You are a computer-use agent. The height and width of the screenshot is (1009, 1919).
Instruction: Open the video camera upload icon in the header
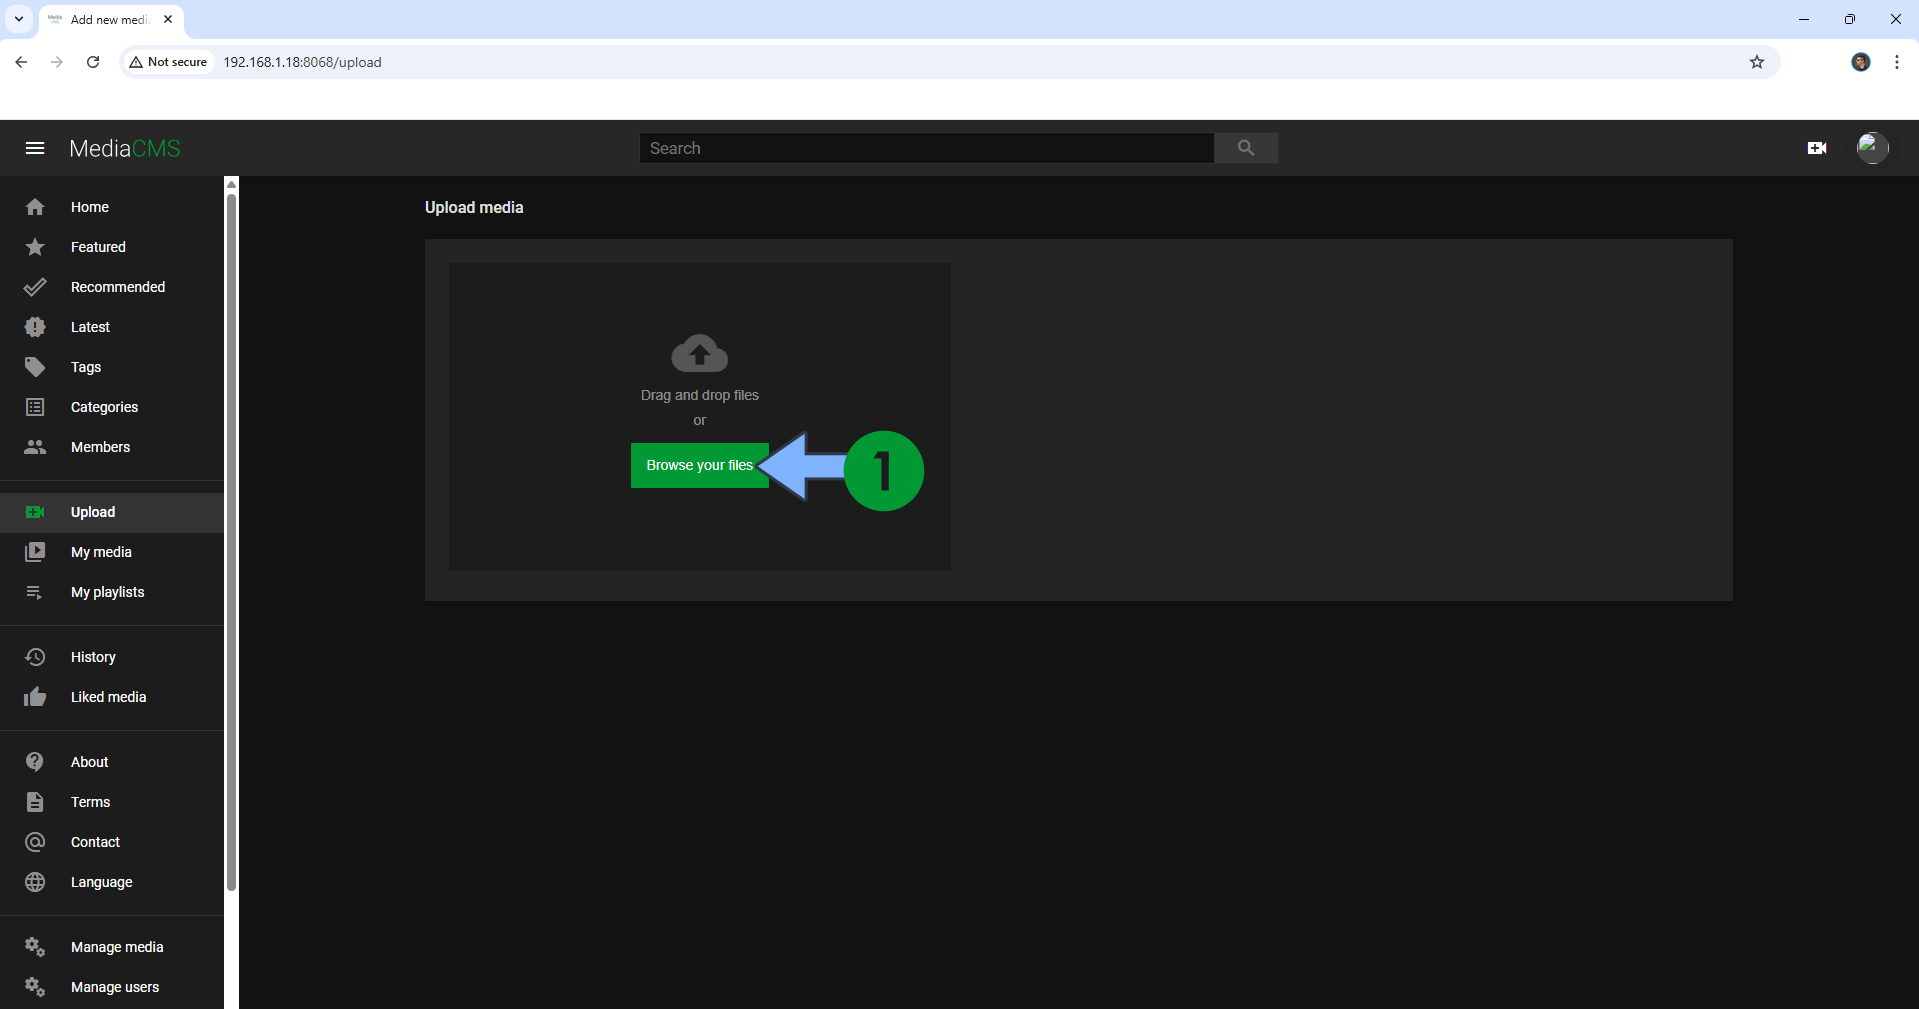pyautogui.click(x=1818, y=147)
